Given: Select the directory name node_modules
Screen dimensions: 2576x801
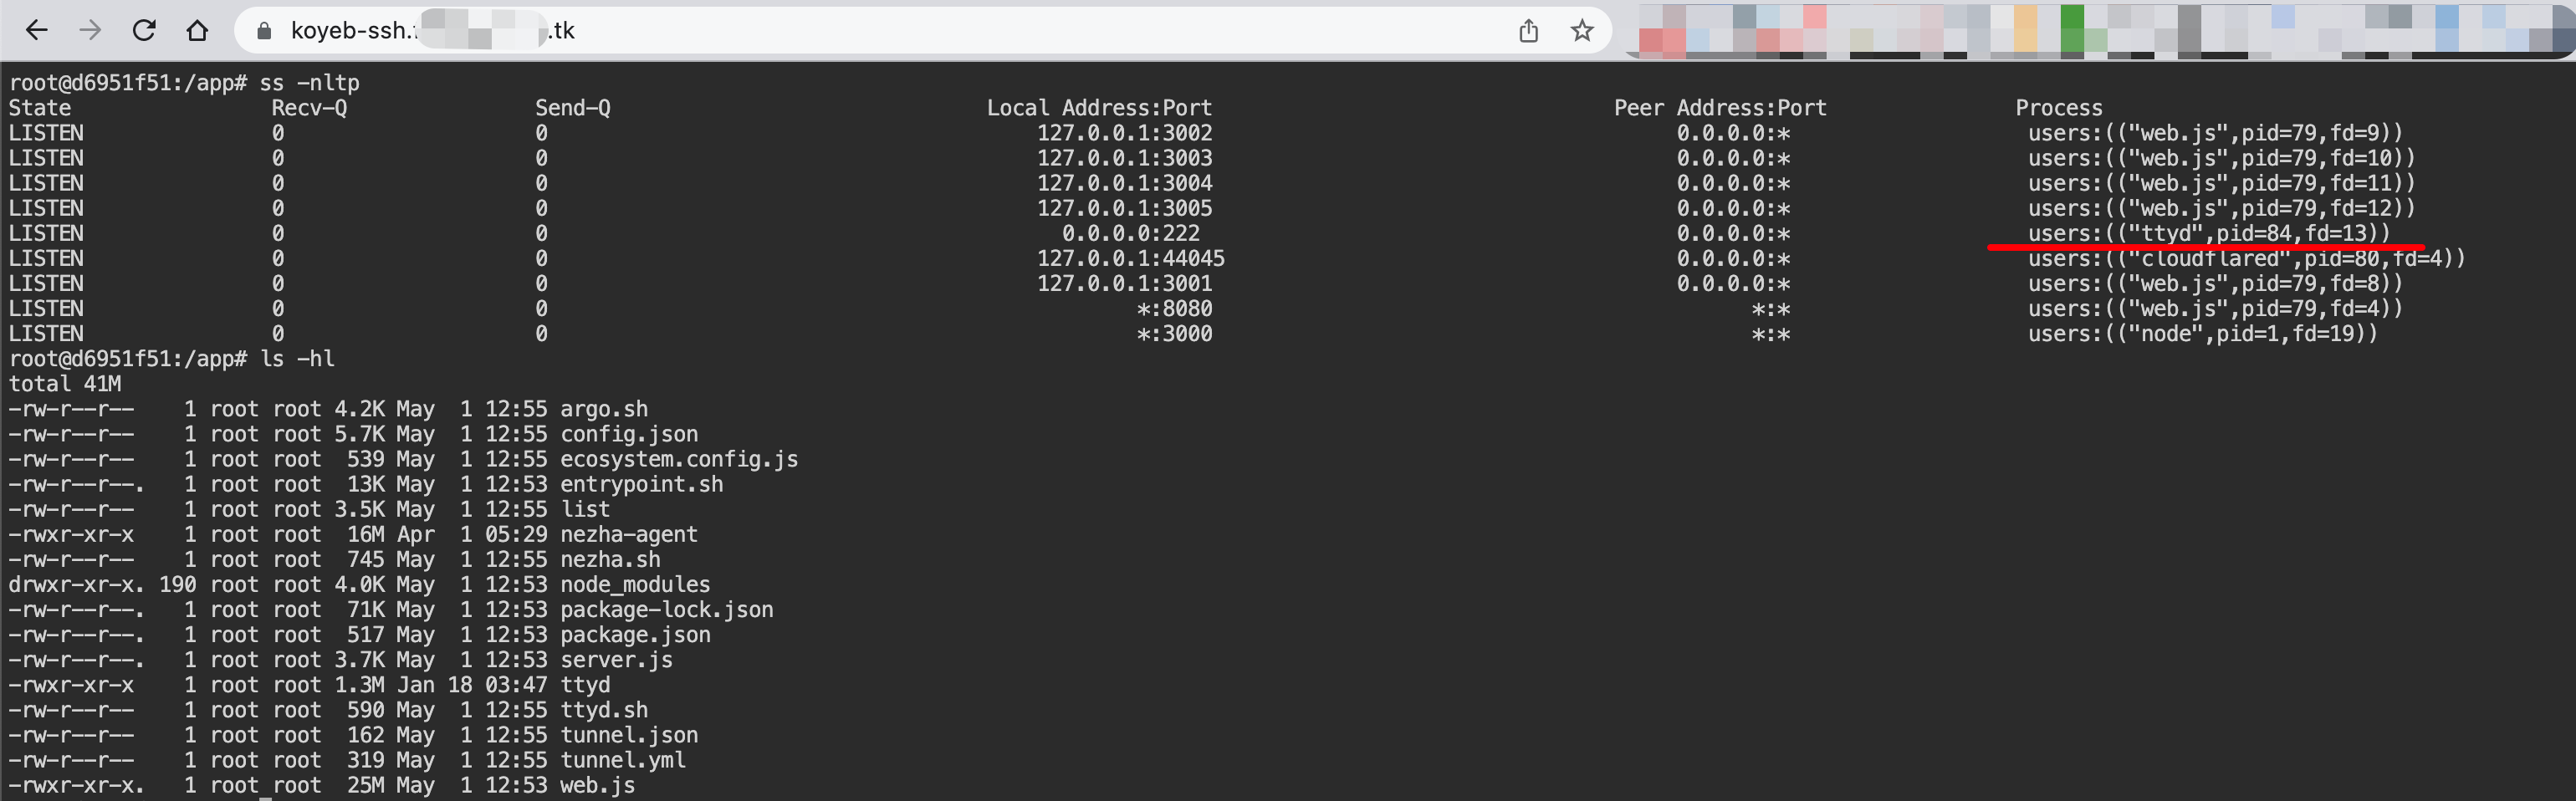Looking at the screenshot, I should tap(635, 584).
